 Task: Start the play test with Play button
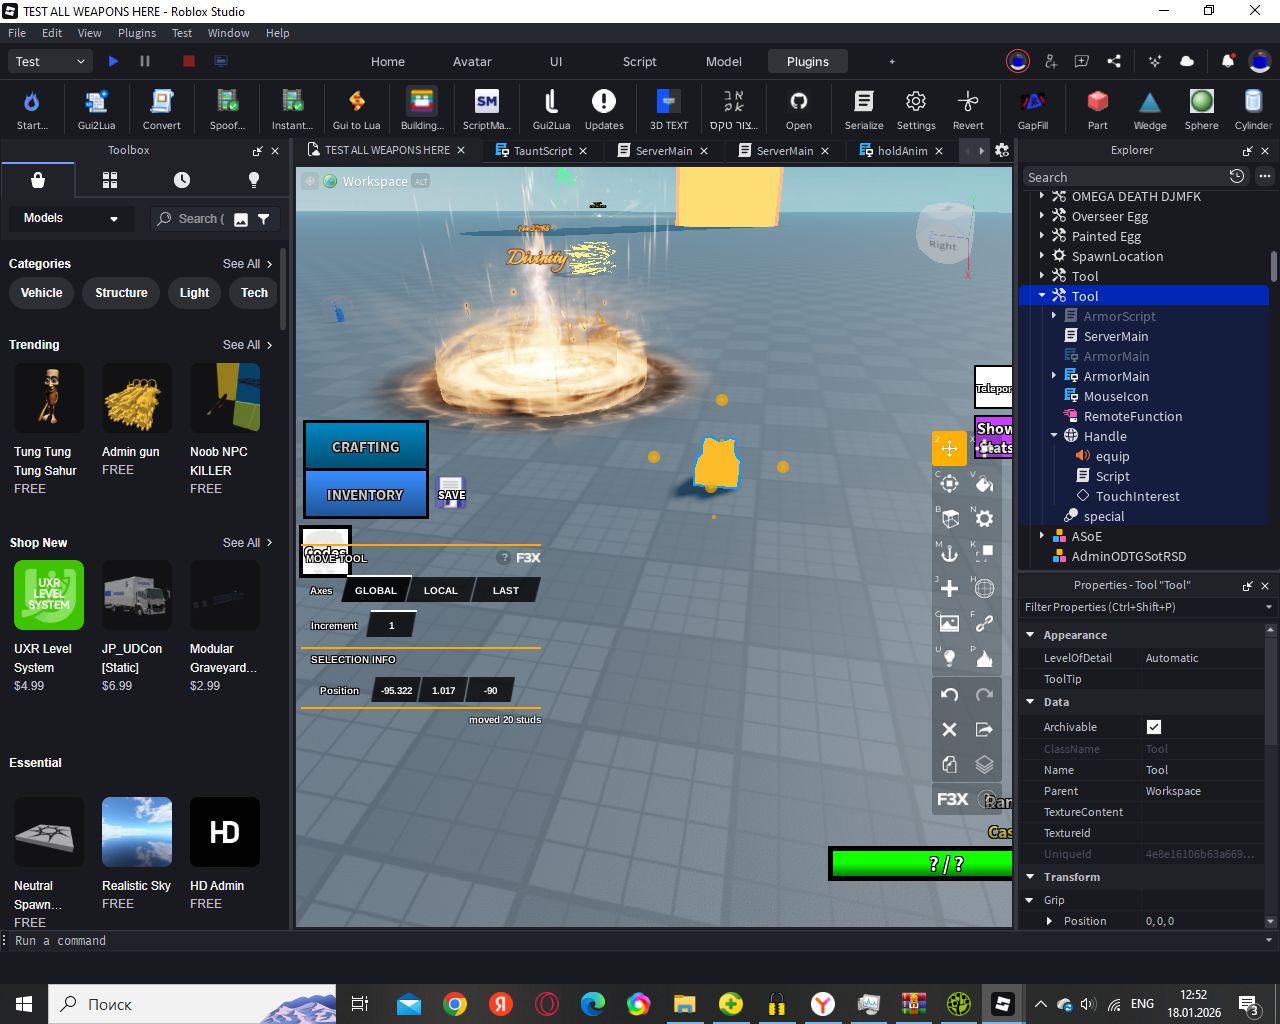click(x=113, y=61)
